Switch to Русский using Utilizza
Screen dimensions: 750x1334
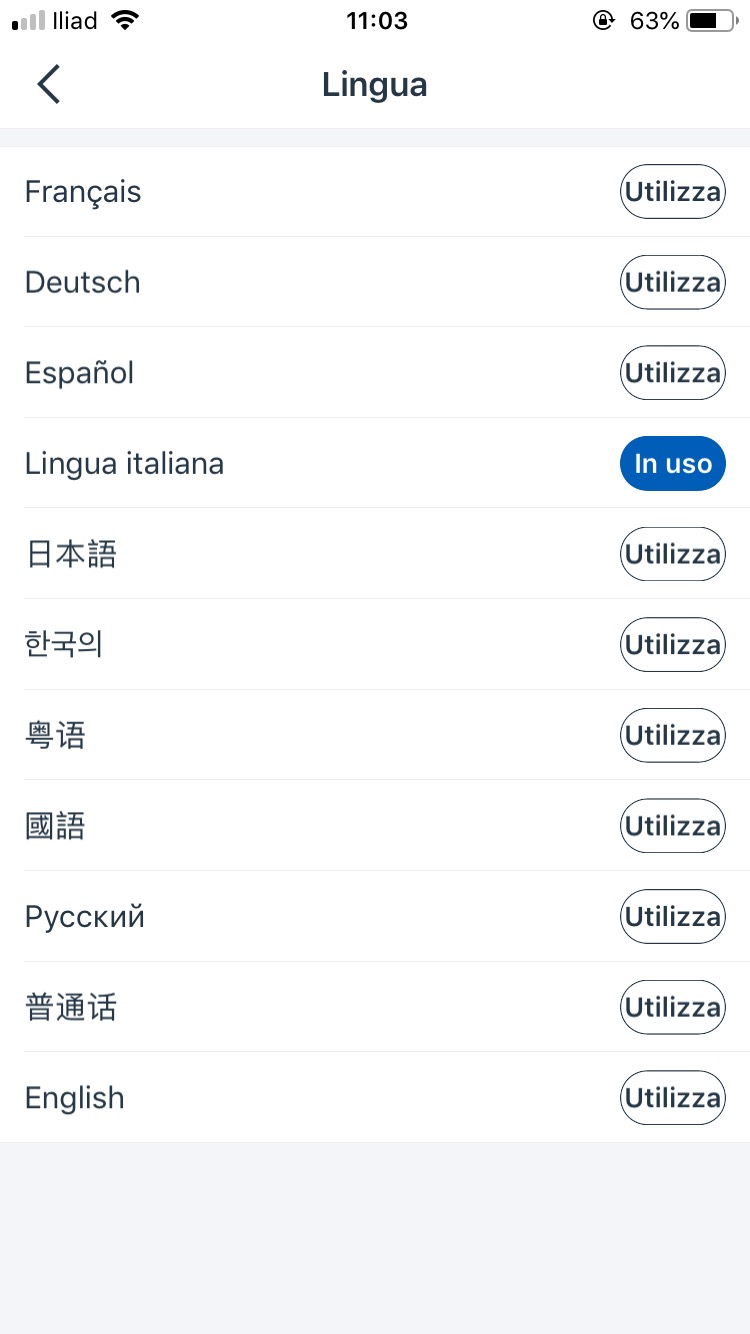coord(672,917)
